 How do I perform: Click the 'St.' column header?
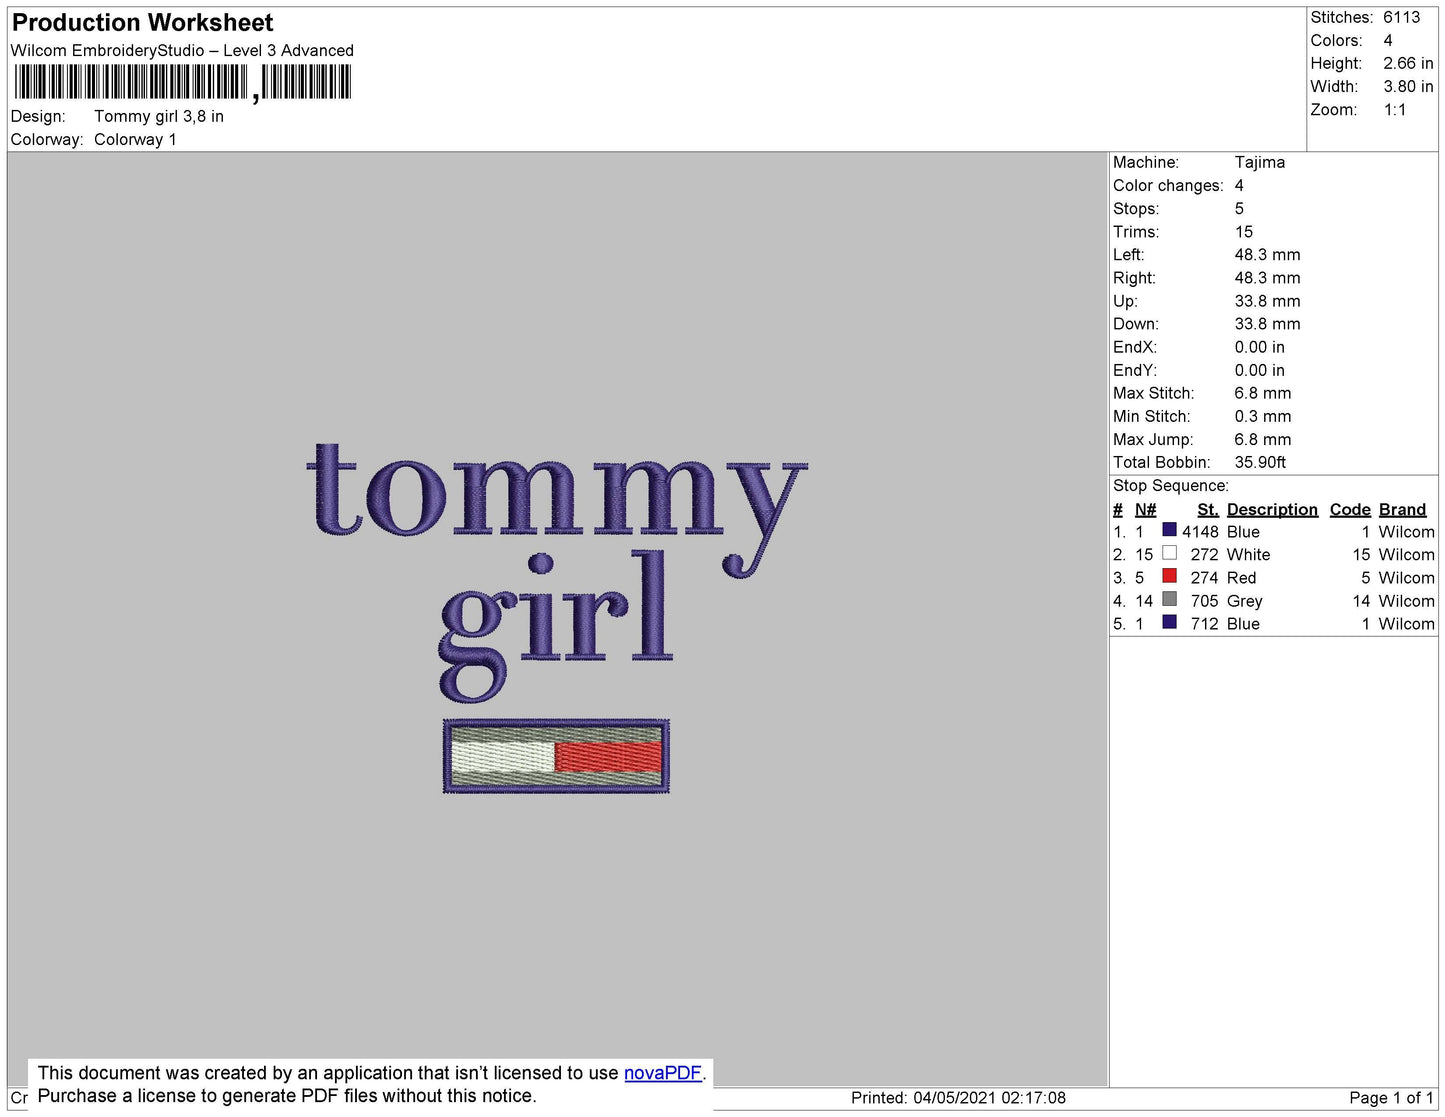tap(1208, 509)
